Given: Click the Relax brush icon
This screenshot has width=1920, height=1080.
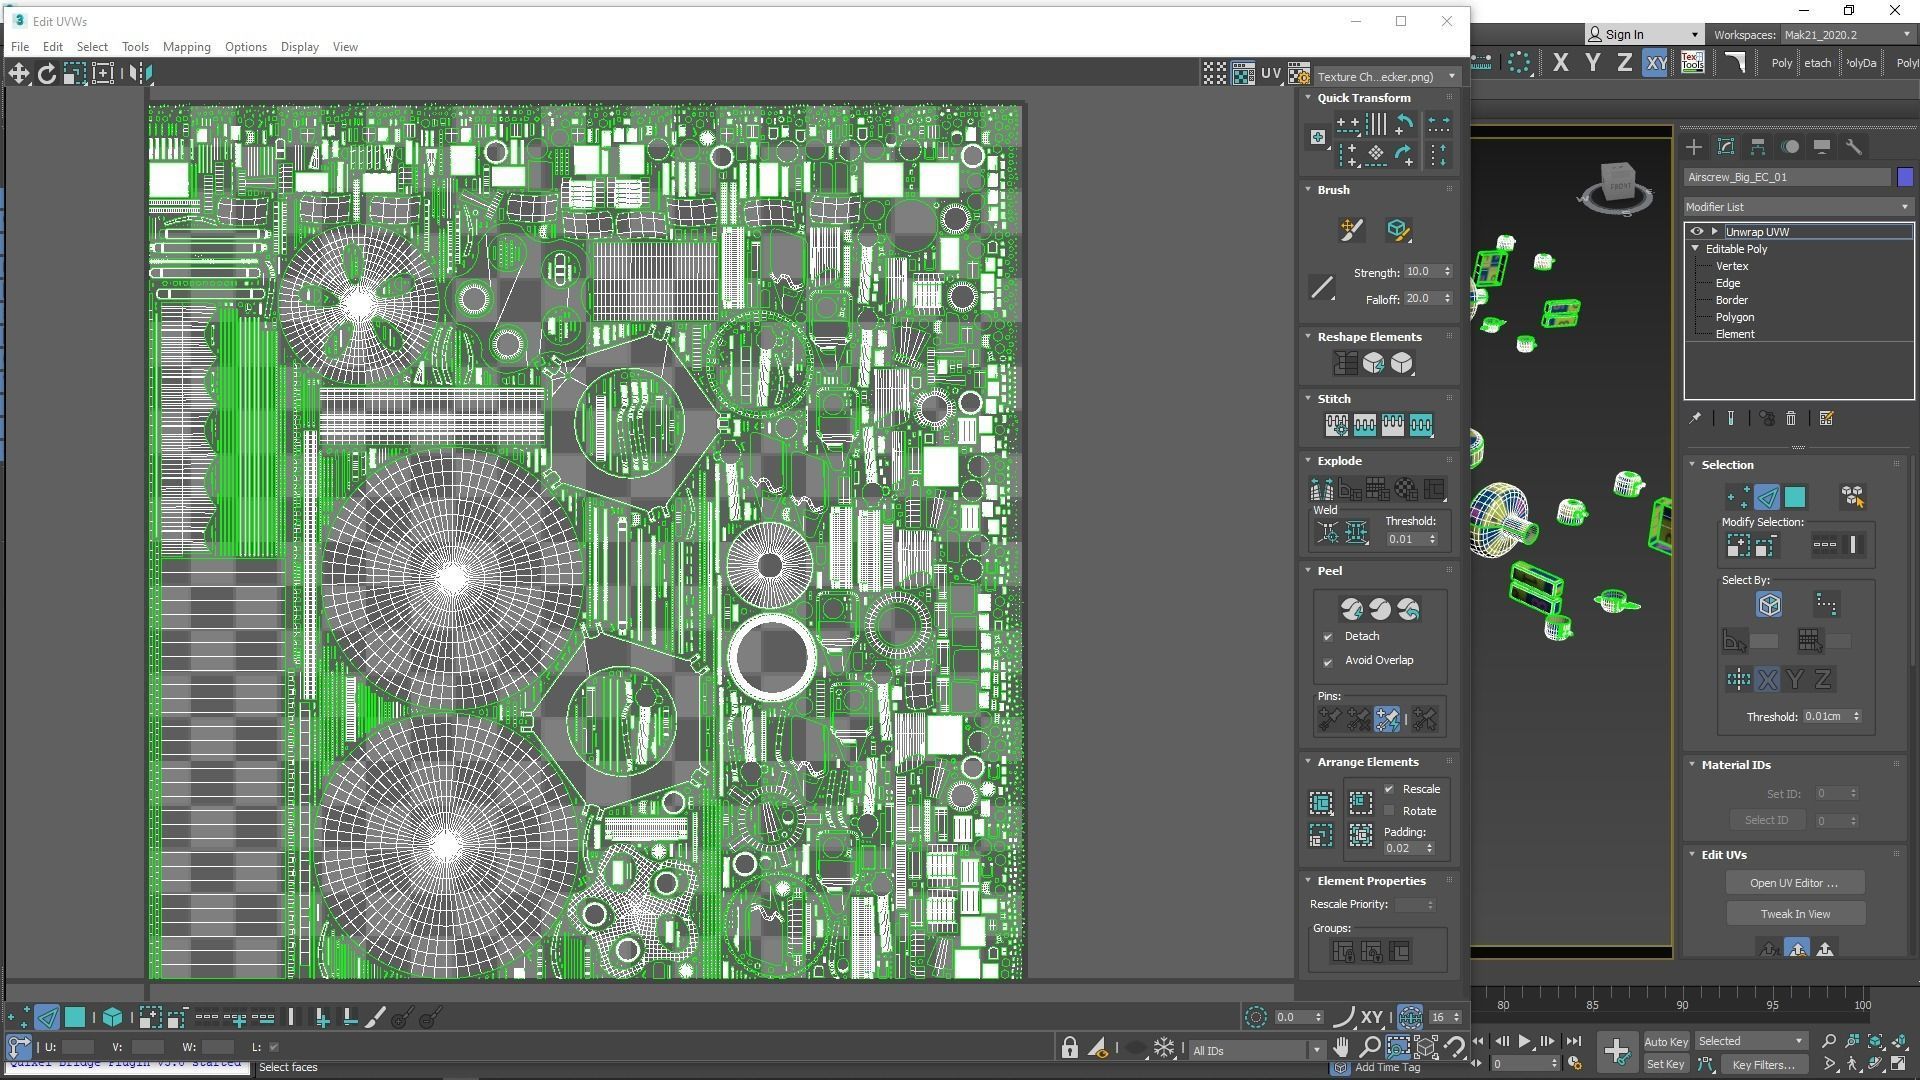Looking at the screenshot, I should [1398, 230].
